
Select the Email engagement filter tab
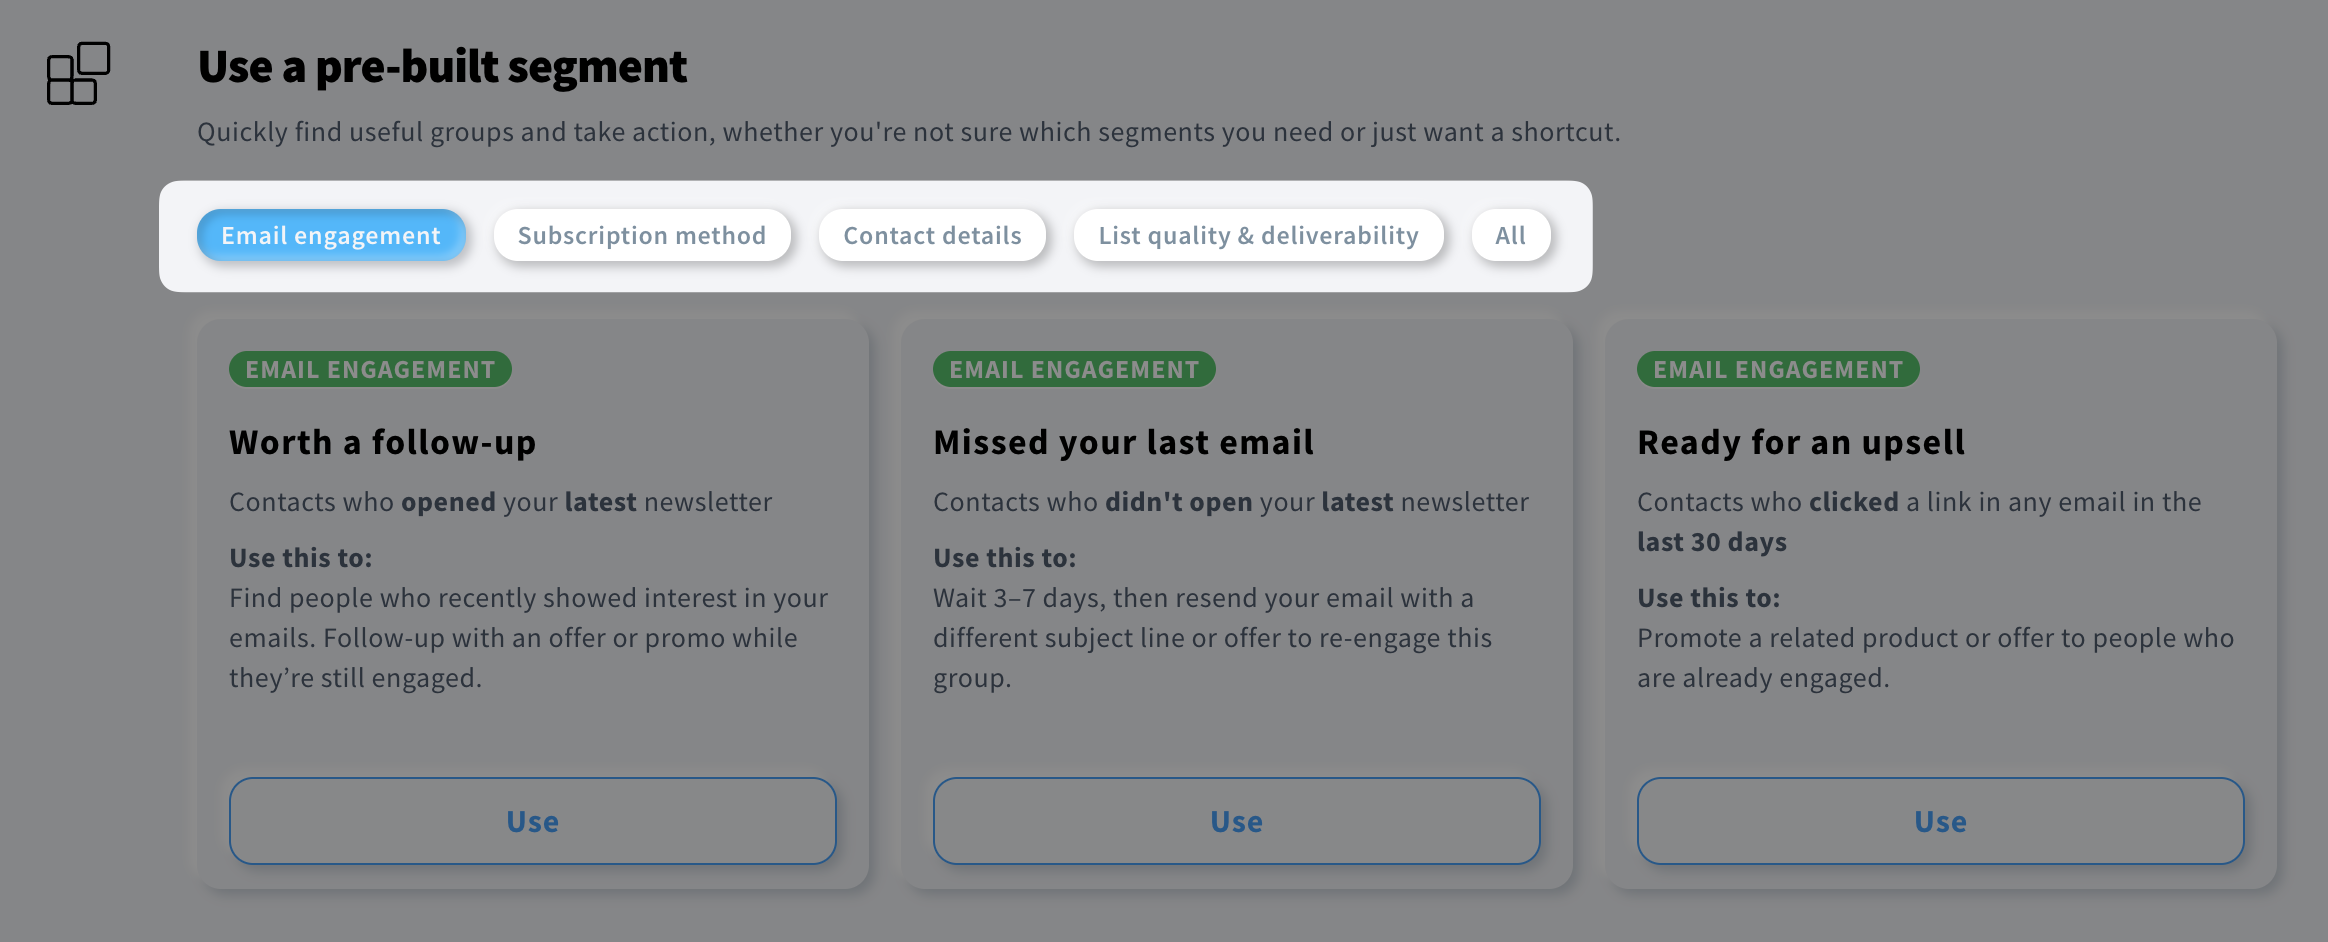click(x=331, y=236)
